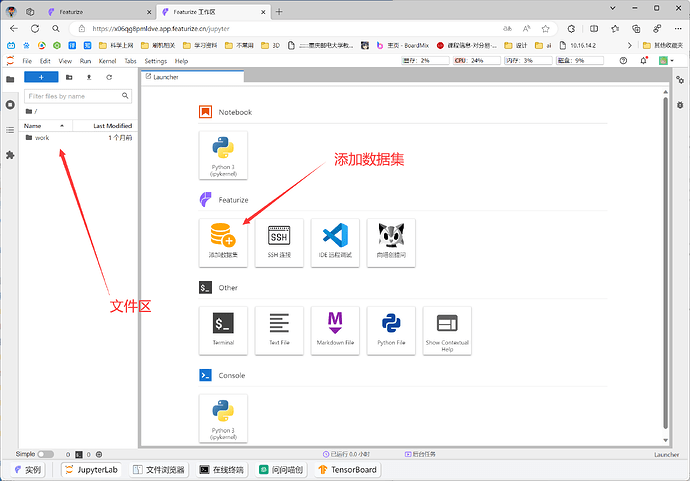Sort files by Name column

point(46,126)
